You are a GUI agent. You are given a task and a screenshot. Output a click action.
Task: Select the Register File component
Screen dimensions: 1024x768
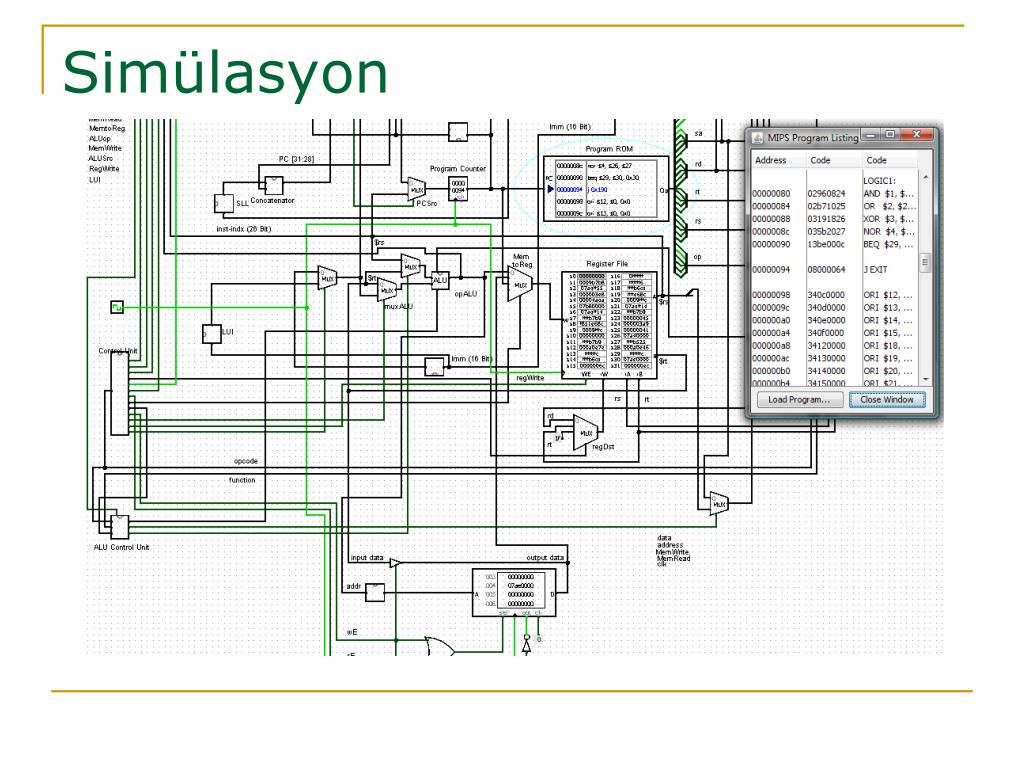(609, 325)
